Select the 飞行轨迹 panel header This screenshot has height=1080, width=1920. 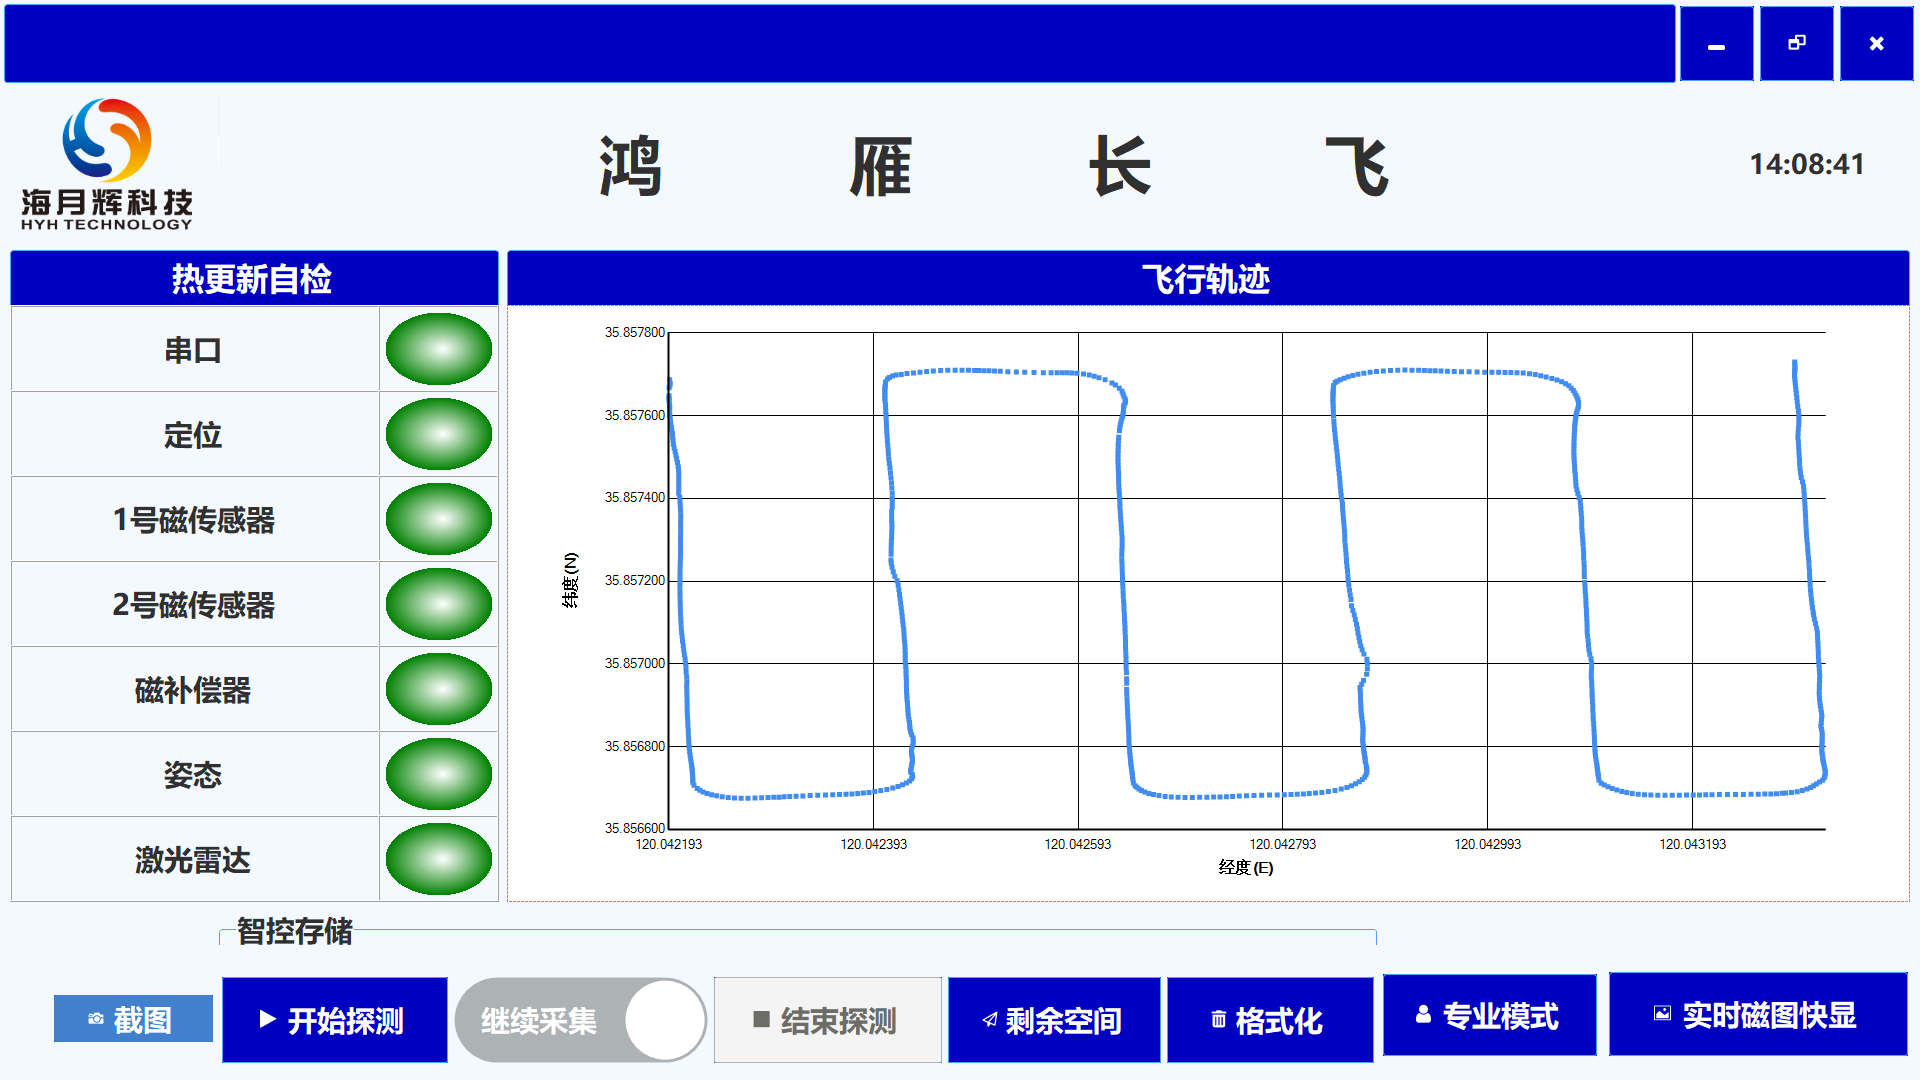point(1207,279)
